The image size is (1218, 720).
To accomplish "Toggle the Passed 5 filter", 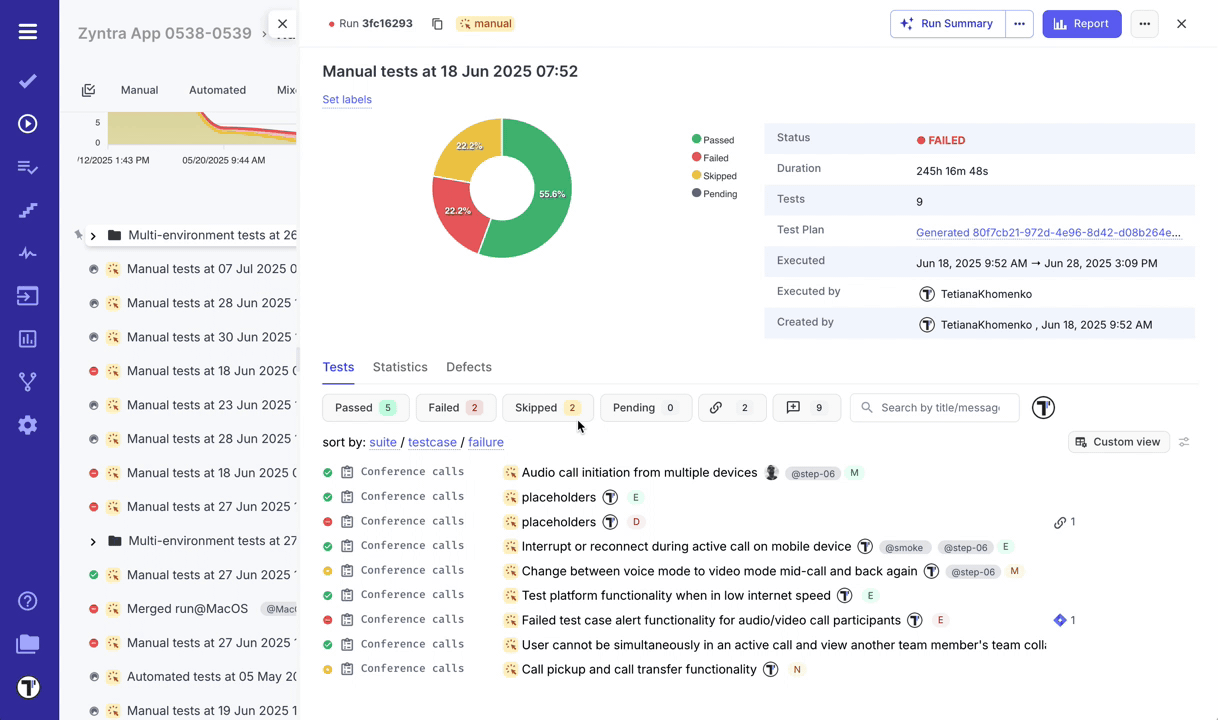I will [366, 408].
